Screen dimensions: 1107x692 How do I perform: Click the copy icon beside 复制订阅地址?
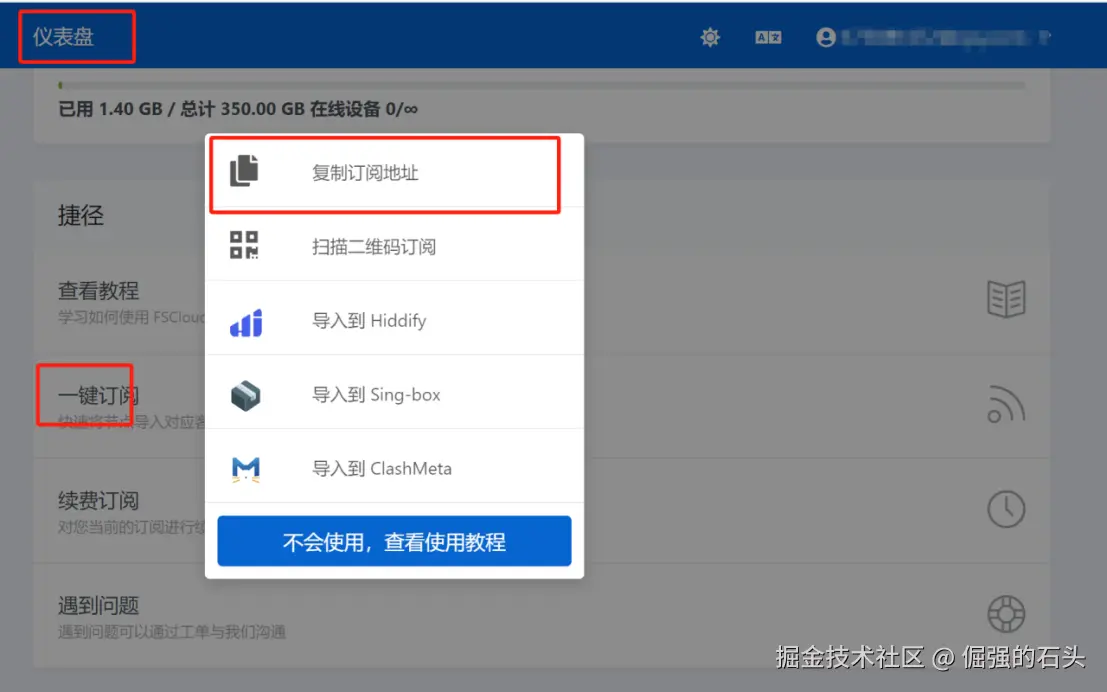pyautogui.click(x=244, y=171)
